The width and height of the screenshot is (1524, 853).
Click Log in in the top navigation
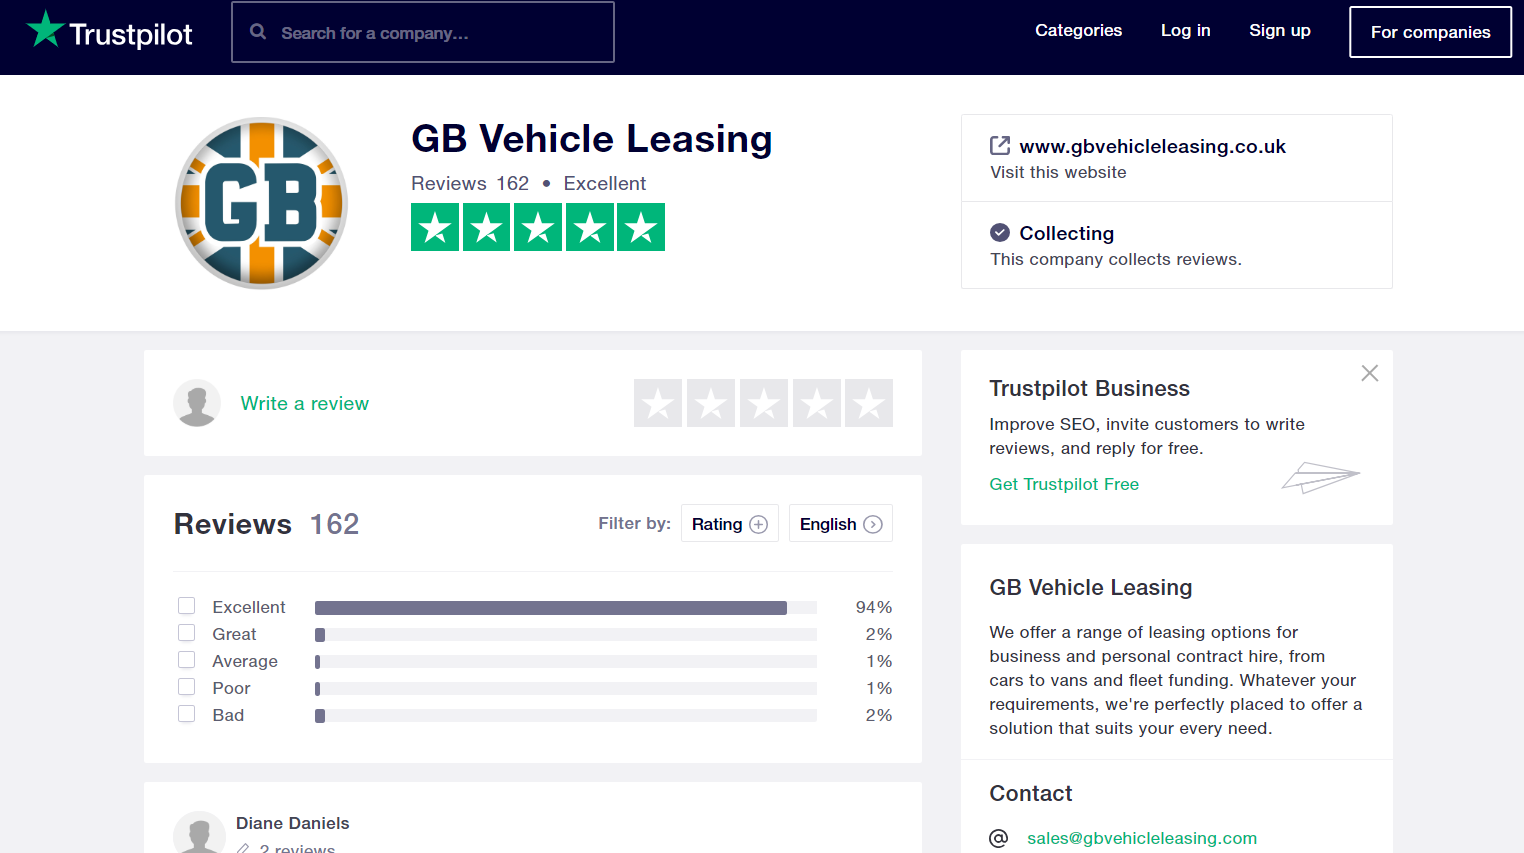coord(1185,31)
